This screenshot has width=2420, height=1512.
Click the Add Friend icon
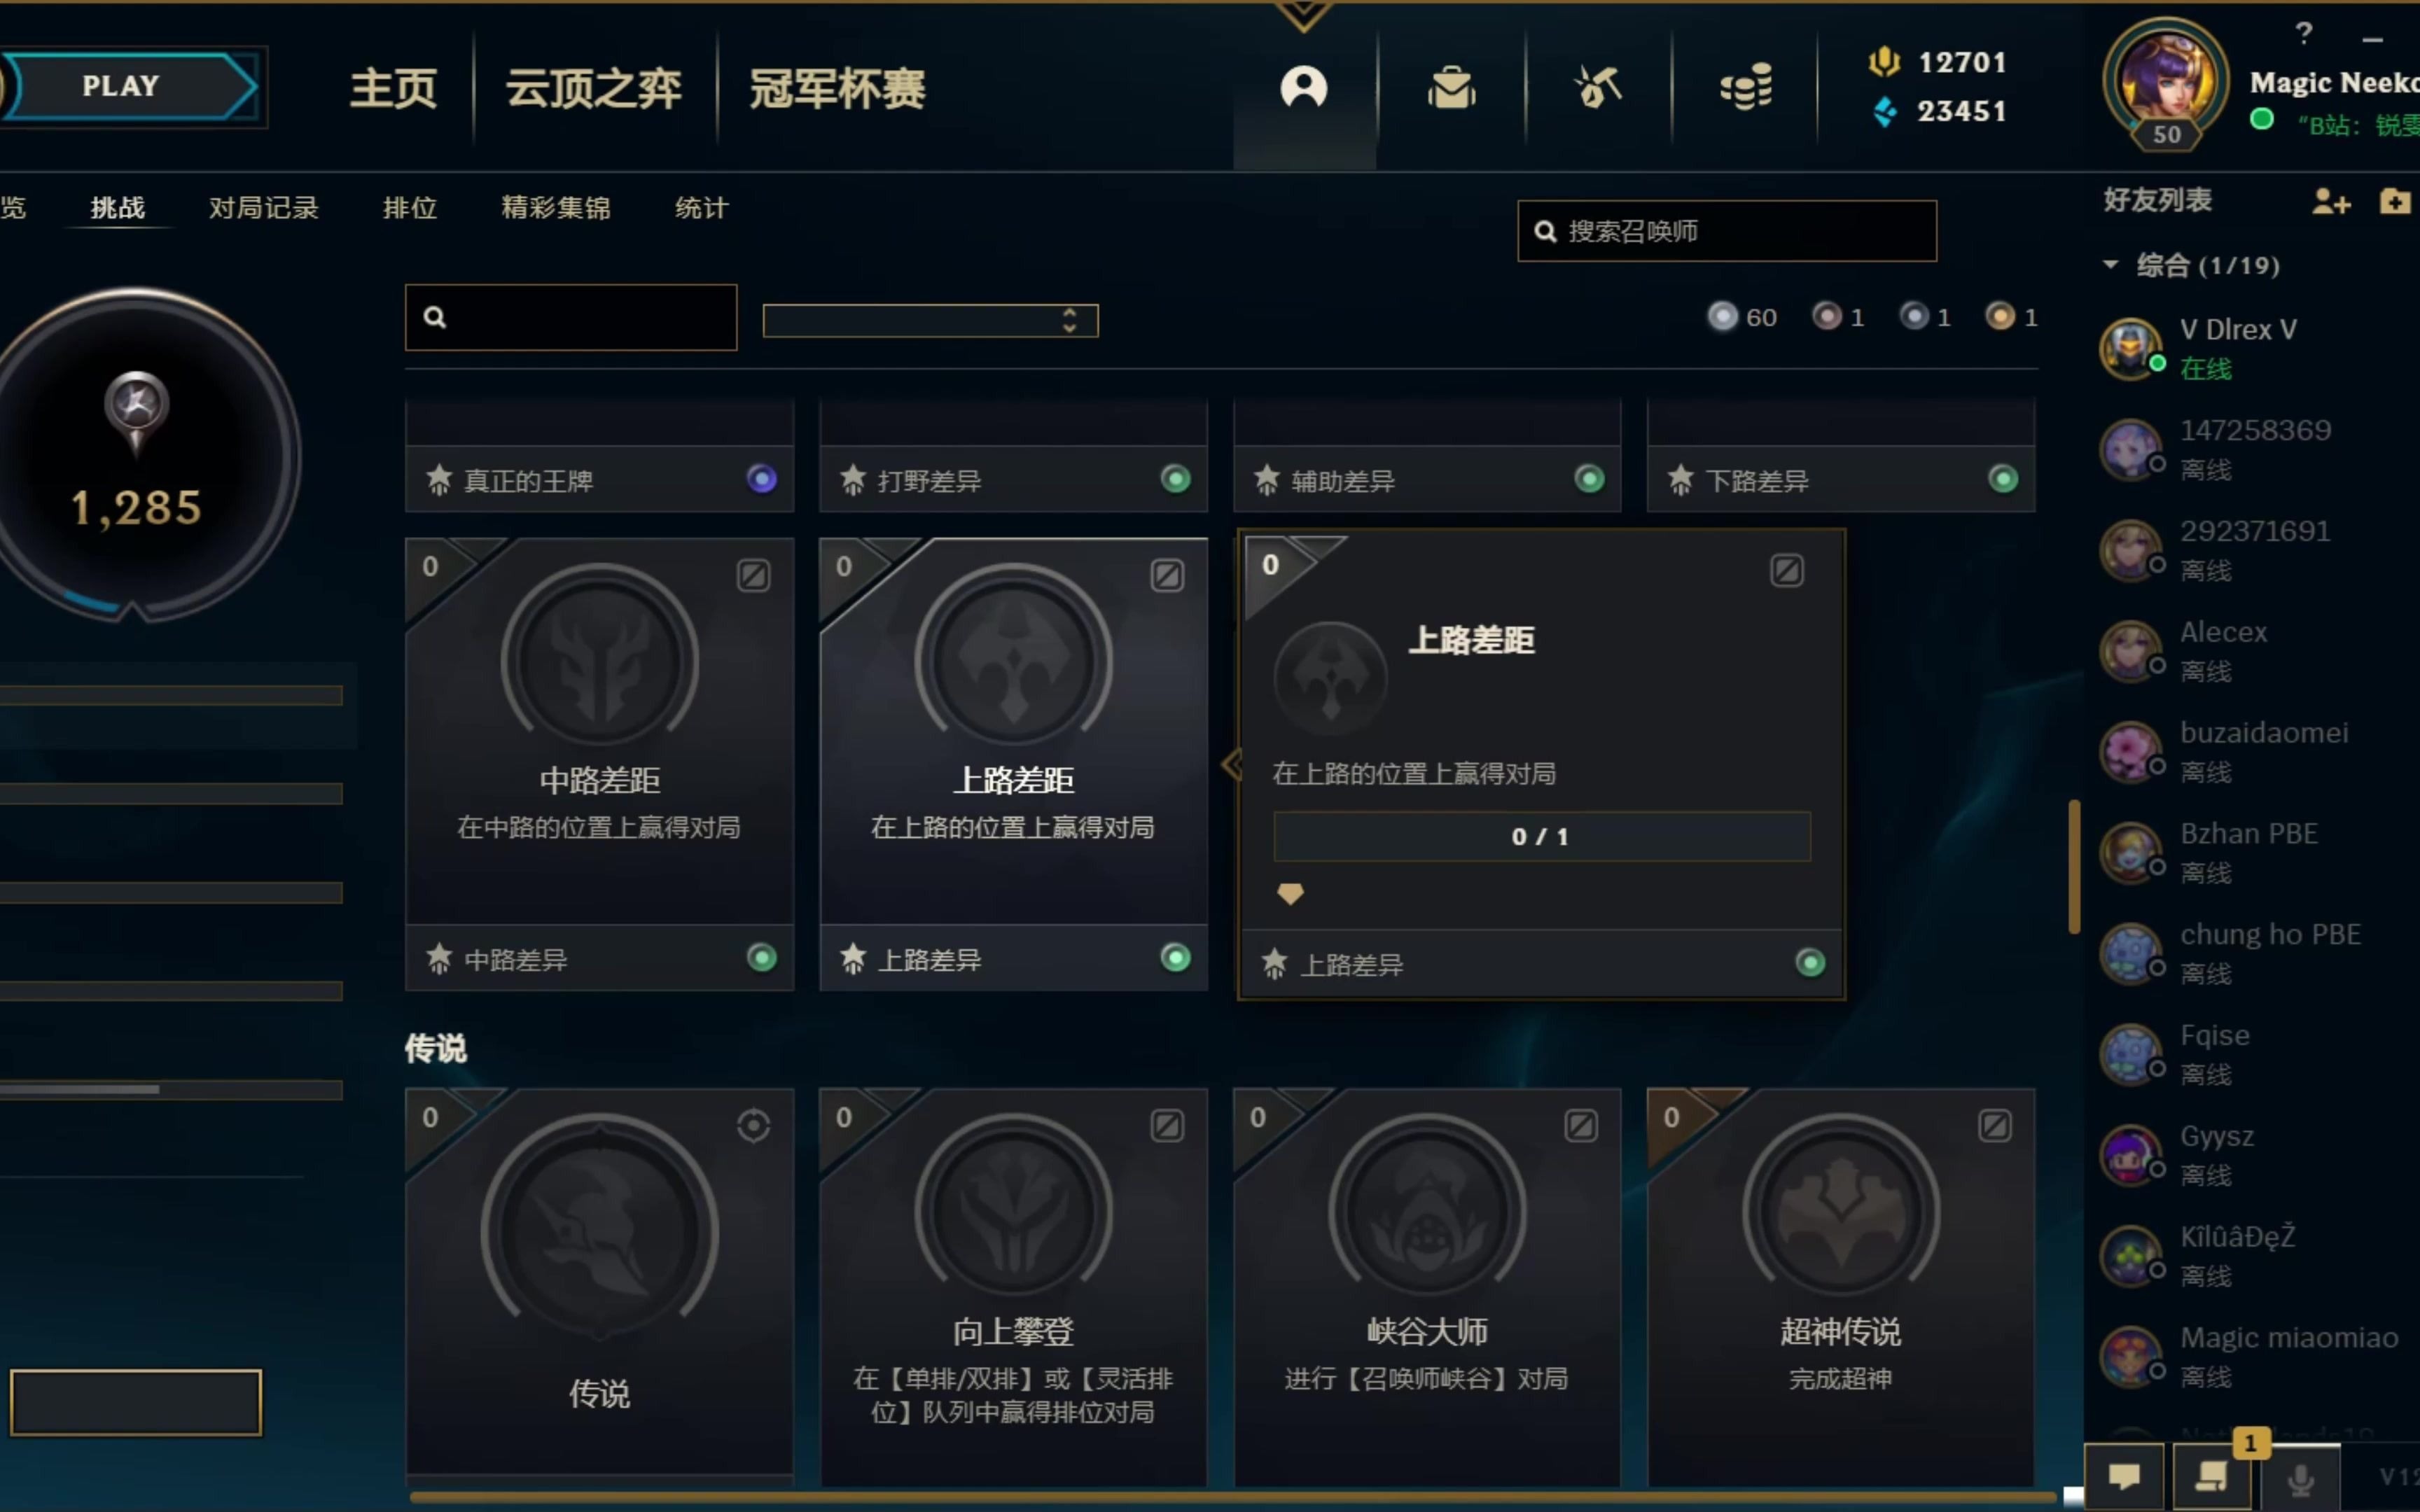coord(2331,202)
